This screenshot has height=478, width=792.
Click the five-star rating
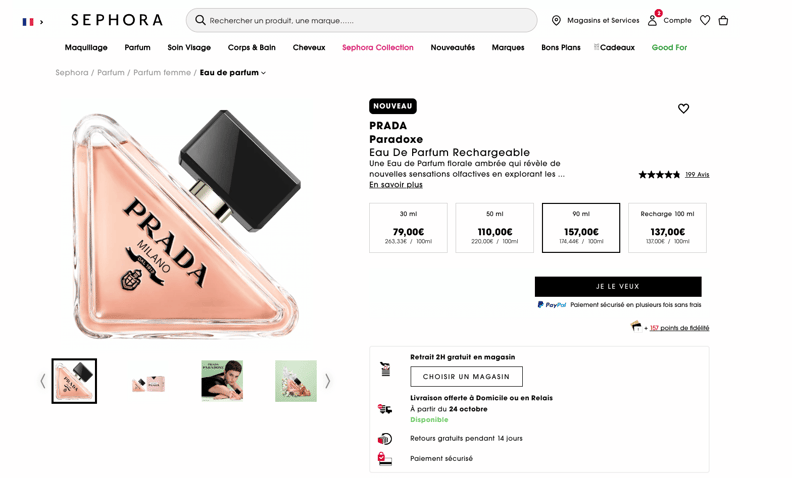[x=659, y=175]
